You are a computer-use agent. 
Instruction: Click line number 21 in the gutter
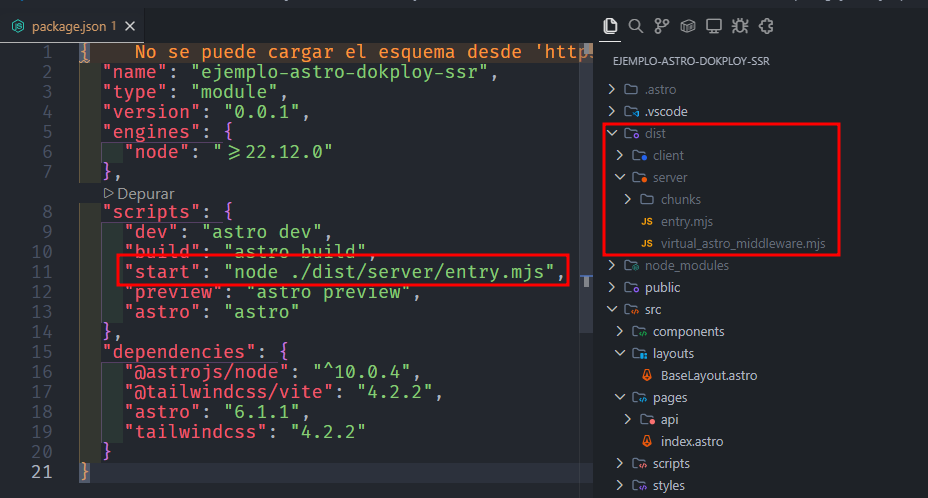[x=41, y=472]
